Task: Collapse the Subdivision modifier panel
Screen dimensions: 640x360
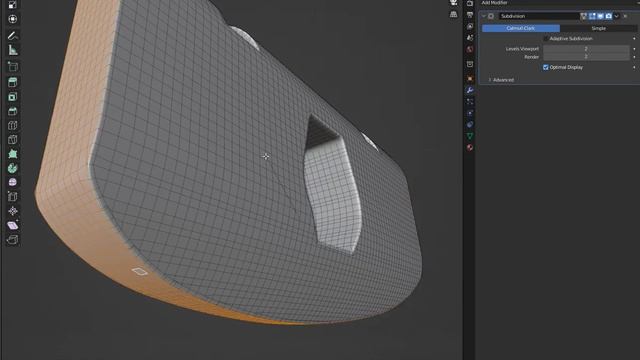Action: (x=484, y=16)
